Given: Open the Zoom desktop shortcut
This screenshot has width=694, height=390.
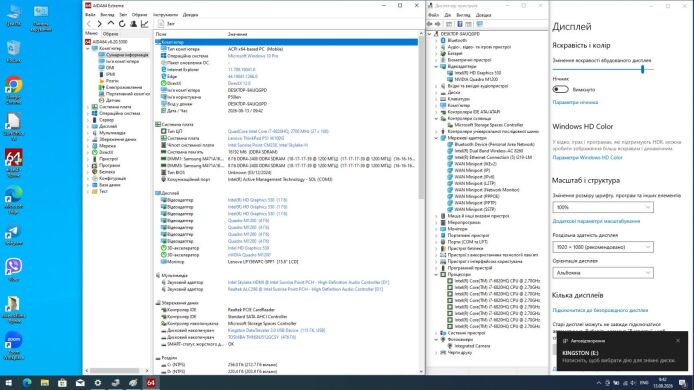Looking at the screenshot, I should (13, 346).
